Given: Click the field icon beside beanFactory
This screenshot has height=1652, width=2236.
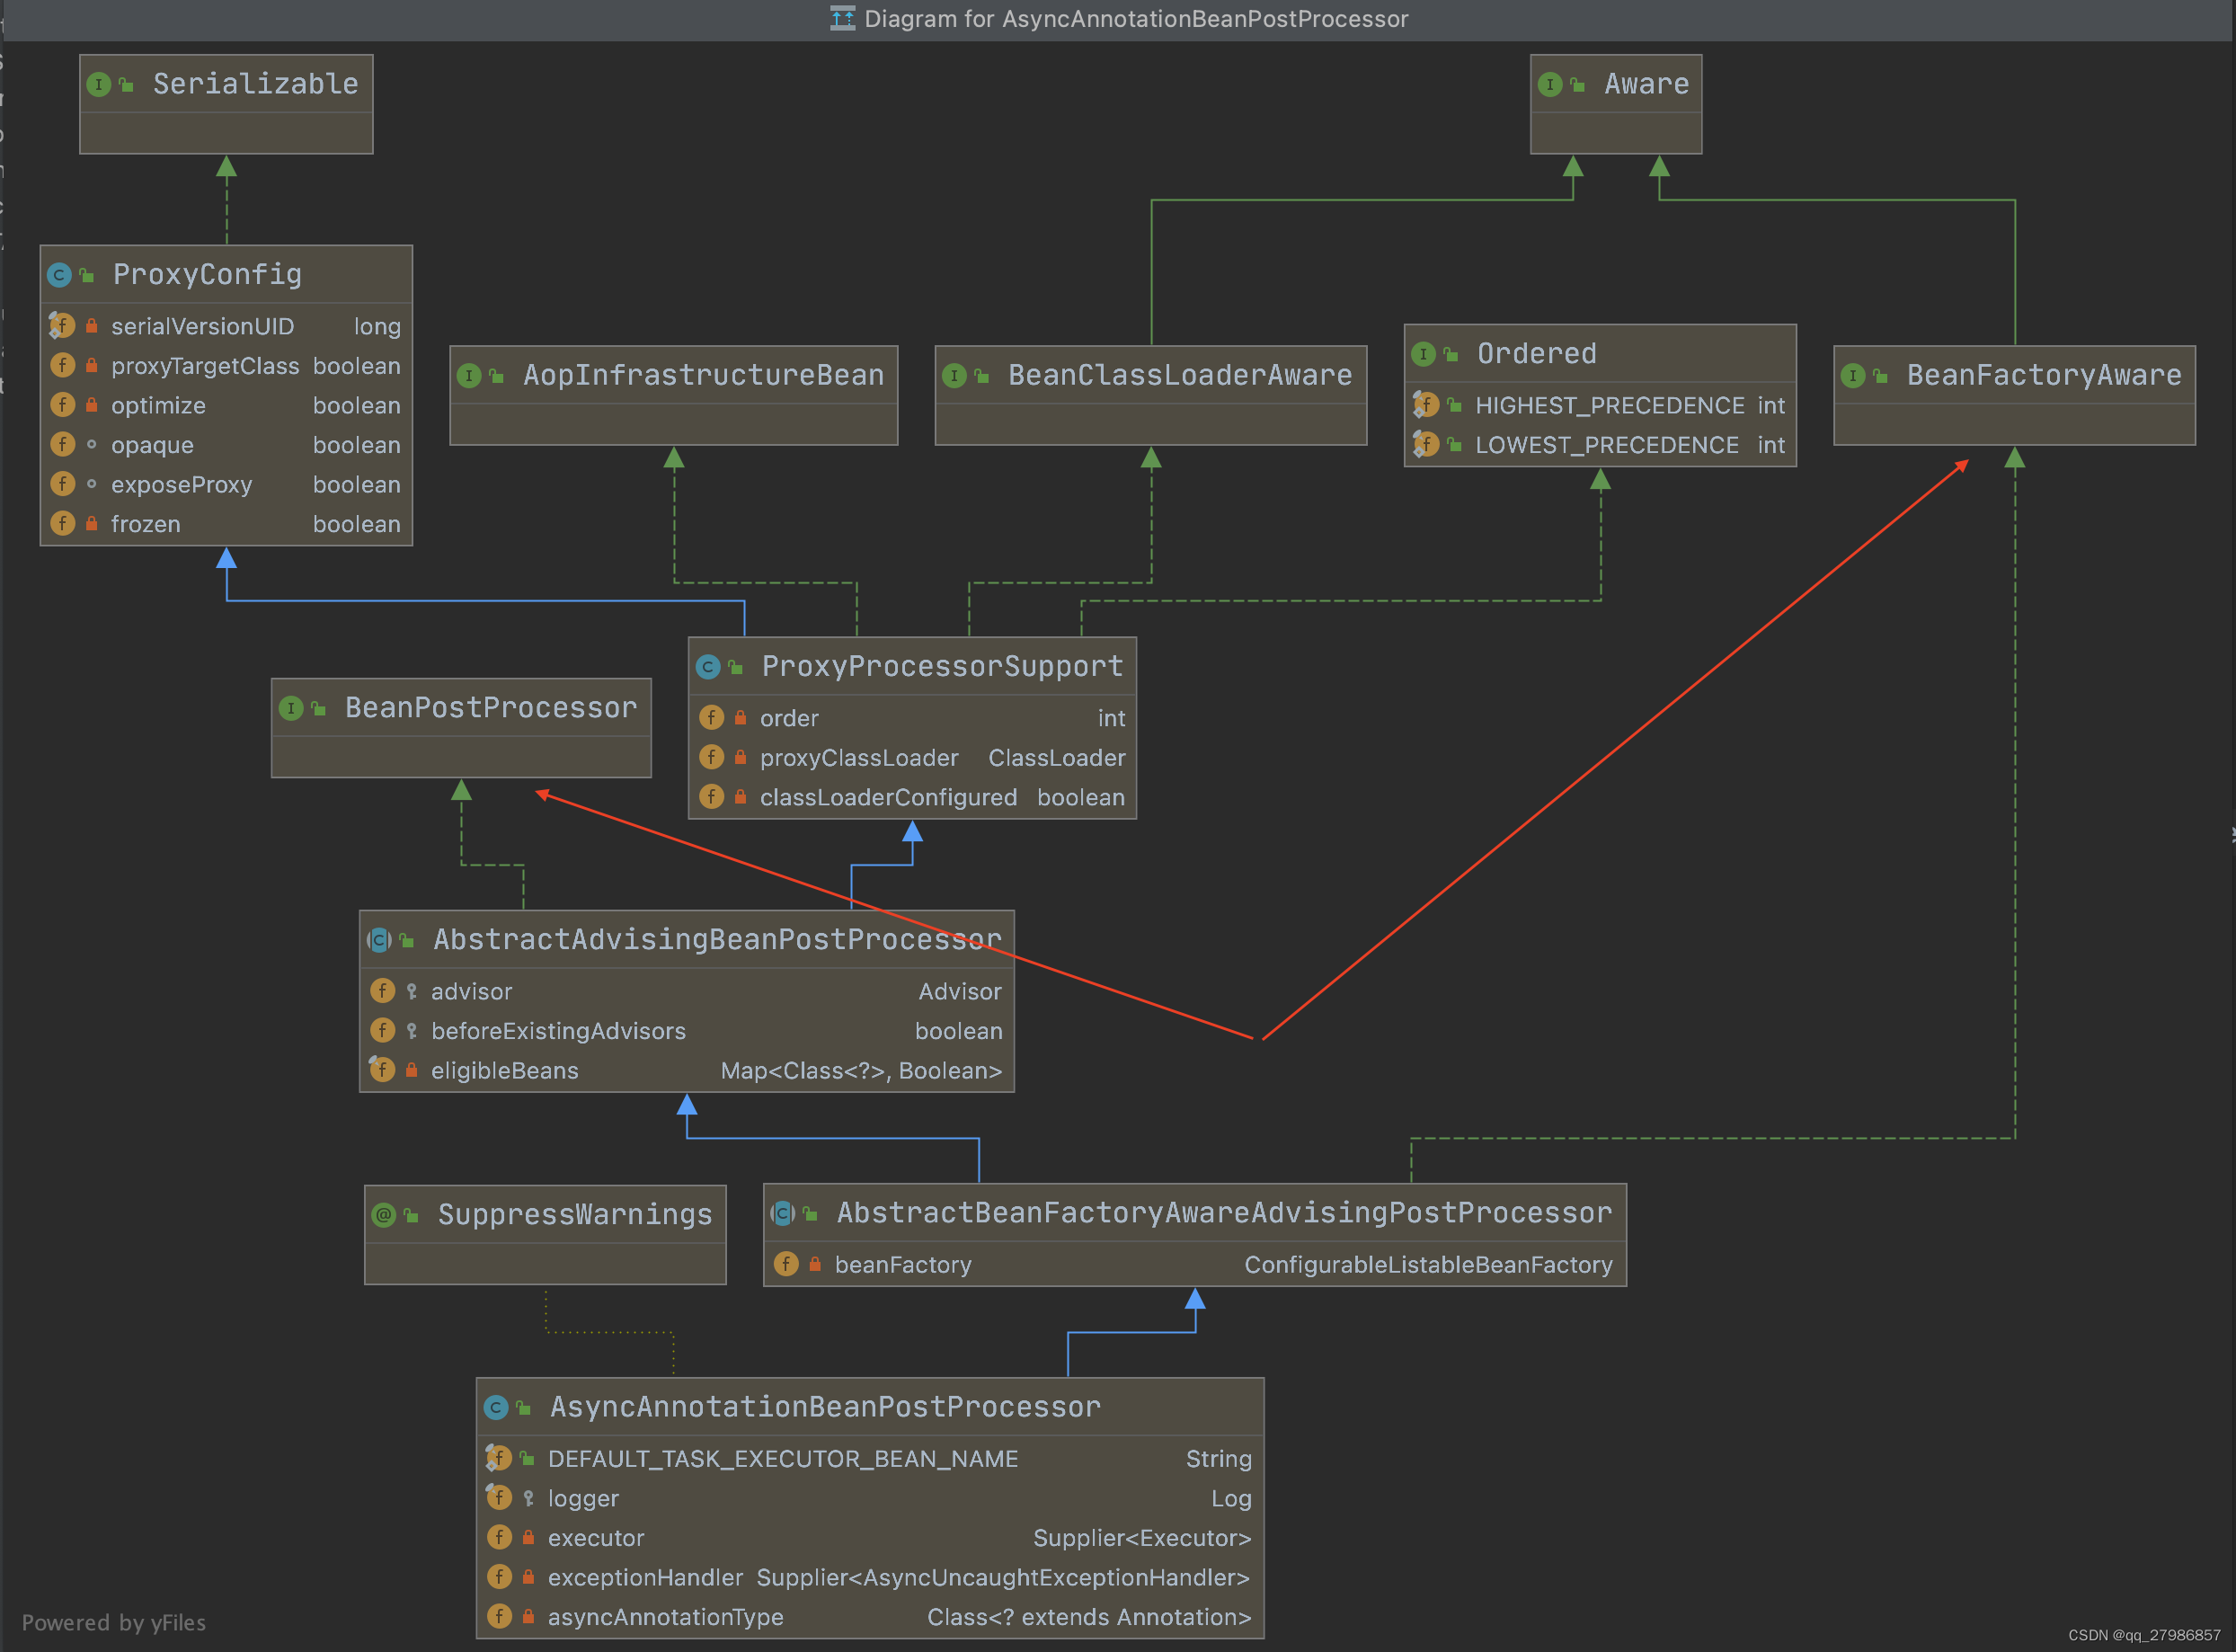Looking at the screenshot, I should click(x=786, y=1264).
